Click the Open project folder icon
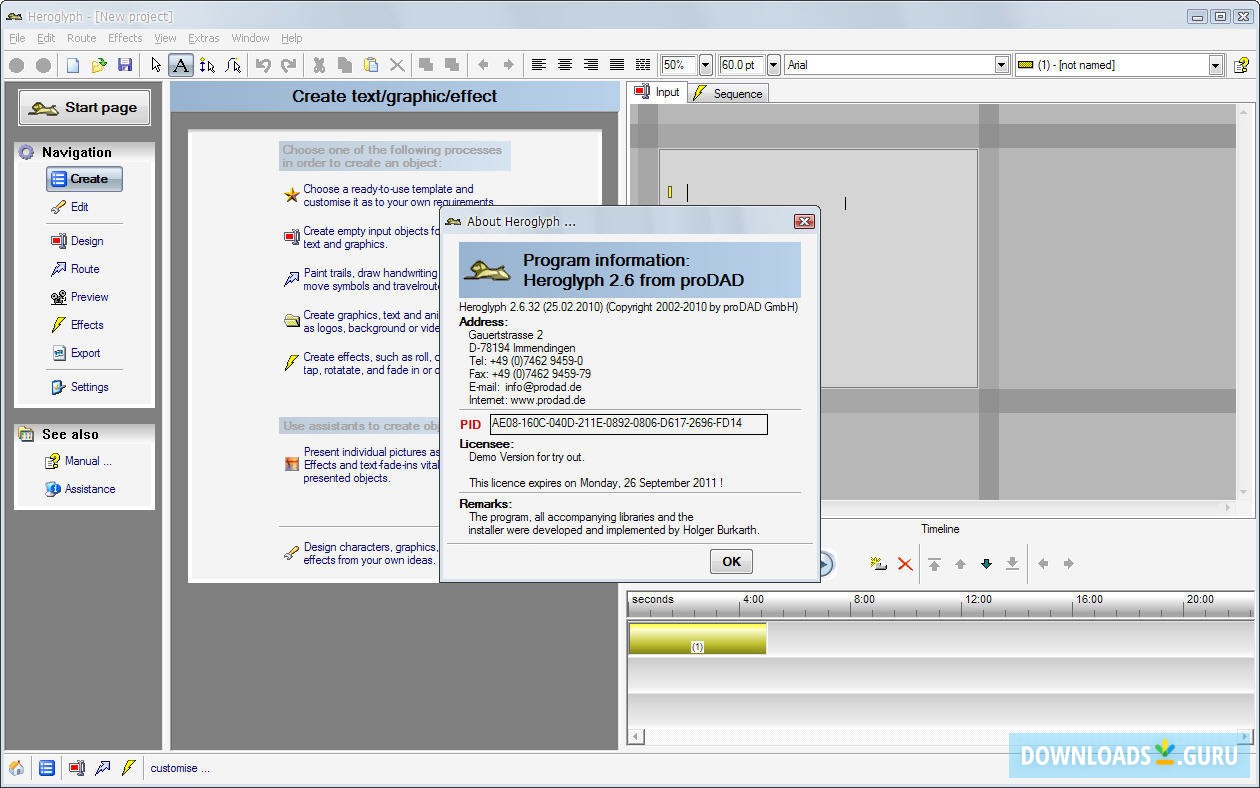The image size is (1260, 788). (x=99, y=65)
